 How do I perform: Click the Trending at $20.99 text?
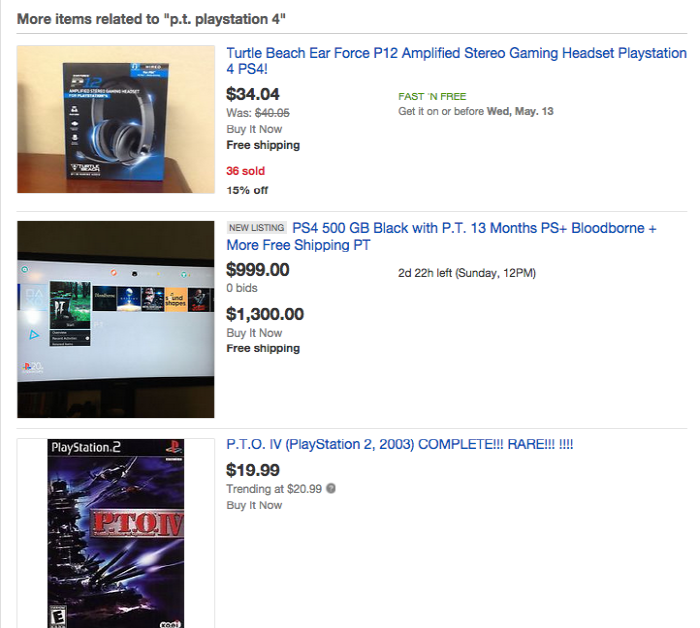coord(274,489)
